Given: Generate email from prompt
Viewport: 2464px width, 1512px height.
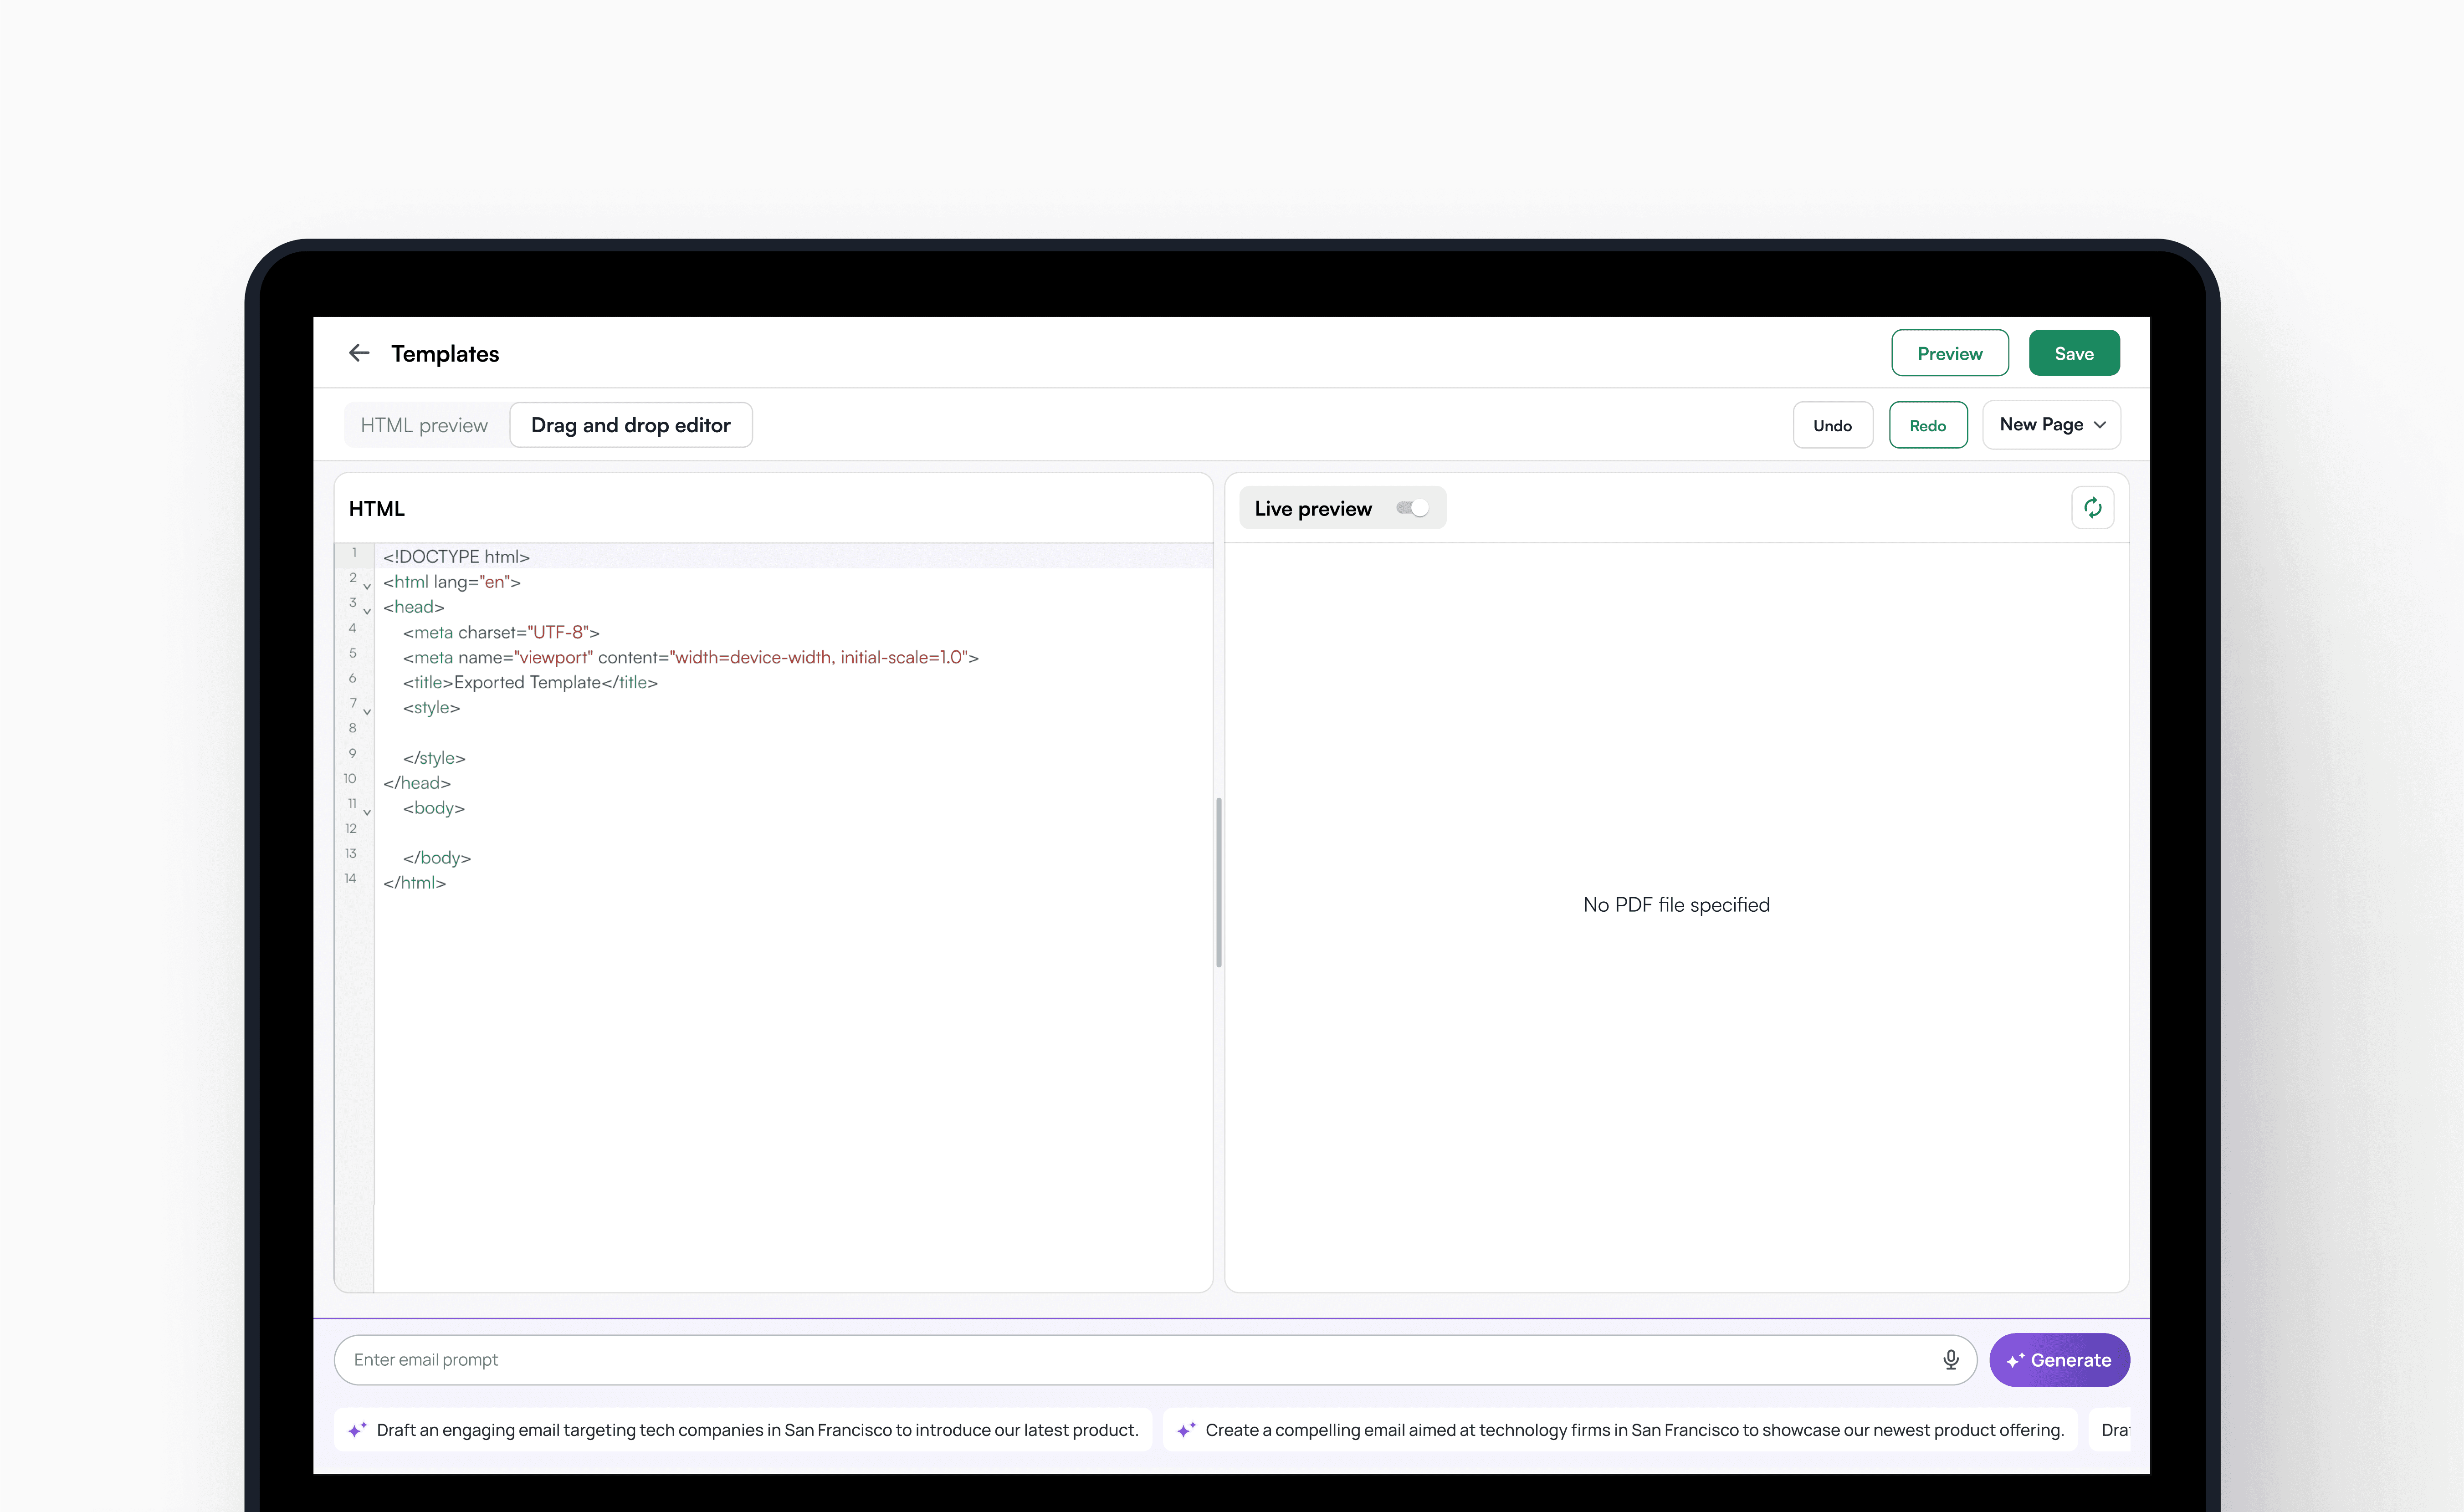Looking at the screenshot, I should [2059, 1360].
